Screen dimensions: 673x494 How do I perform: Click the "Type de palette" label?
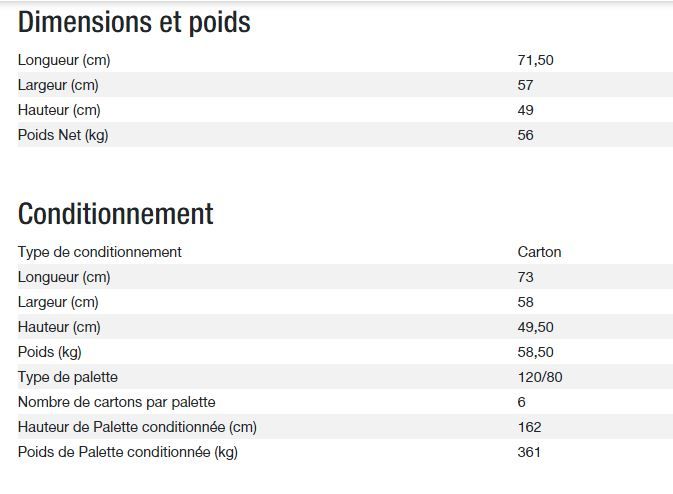[68, 377]
